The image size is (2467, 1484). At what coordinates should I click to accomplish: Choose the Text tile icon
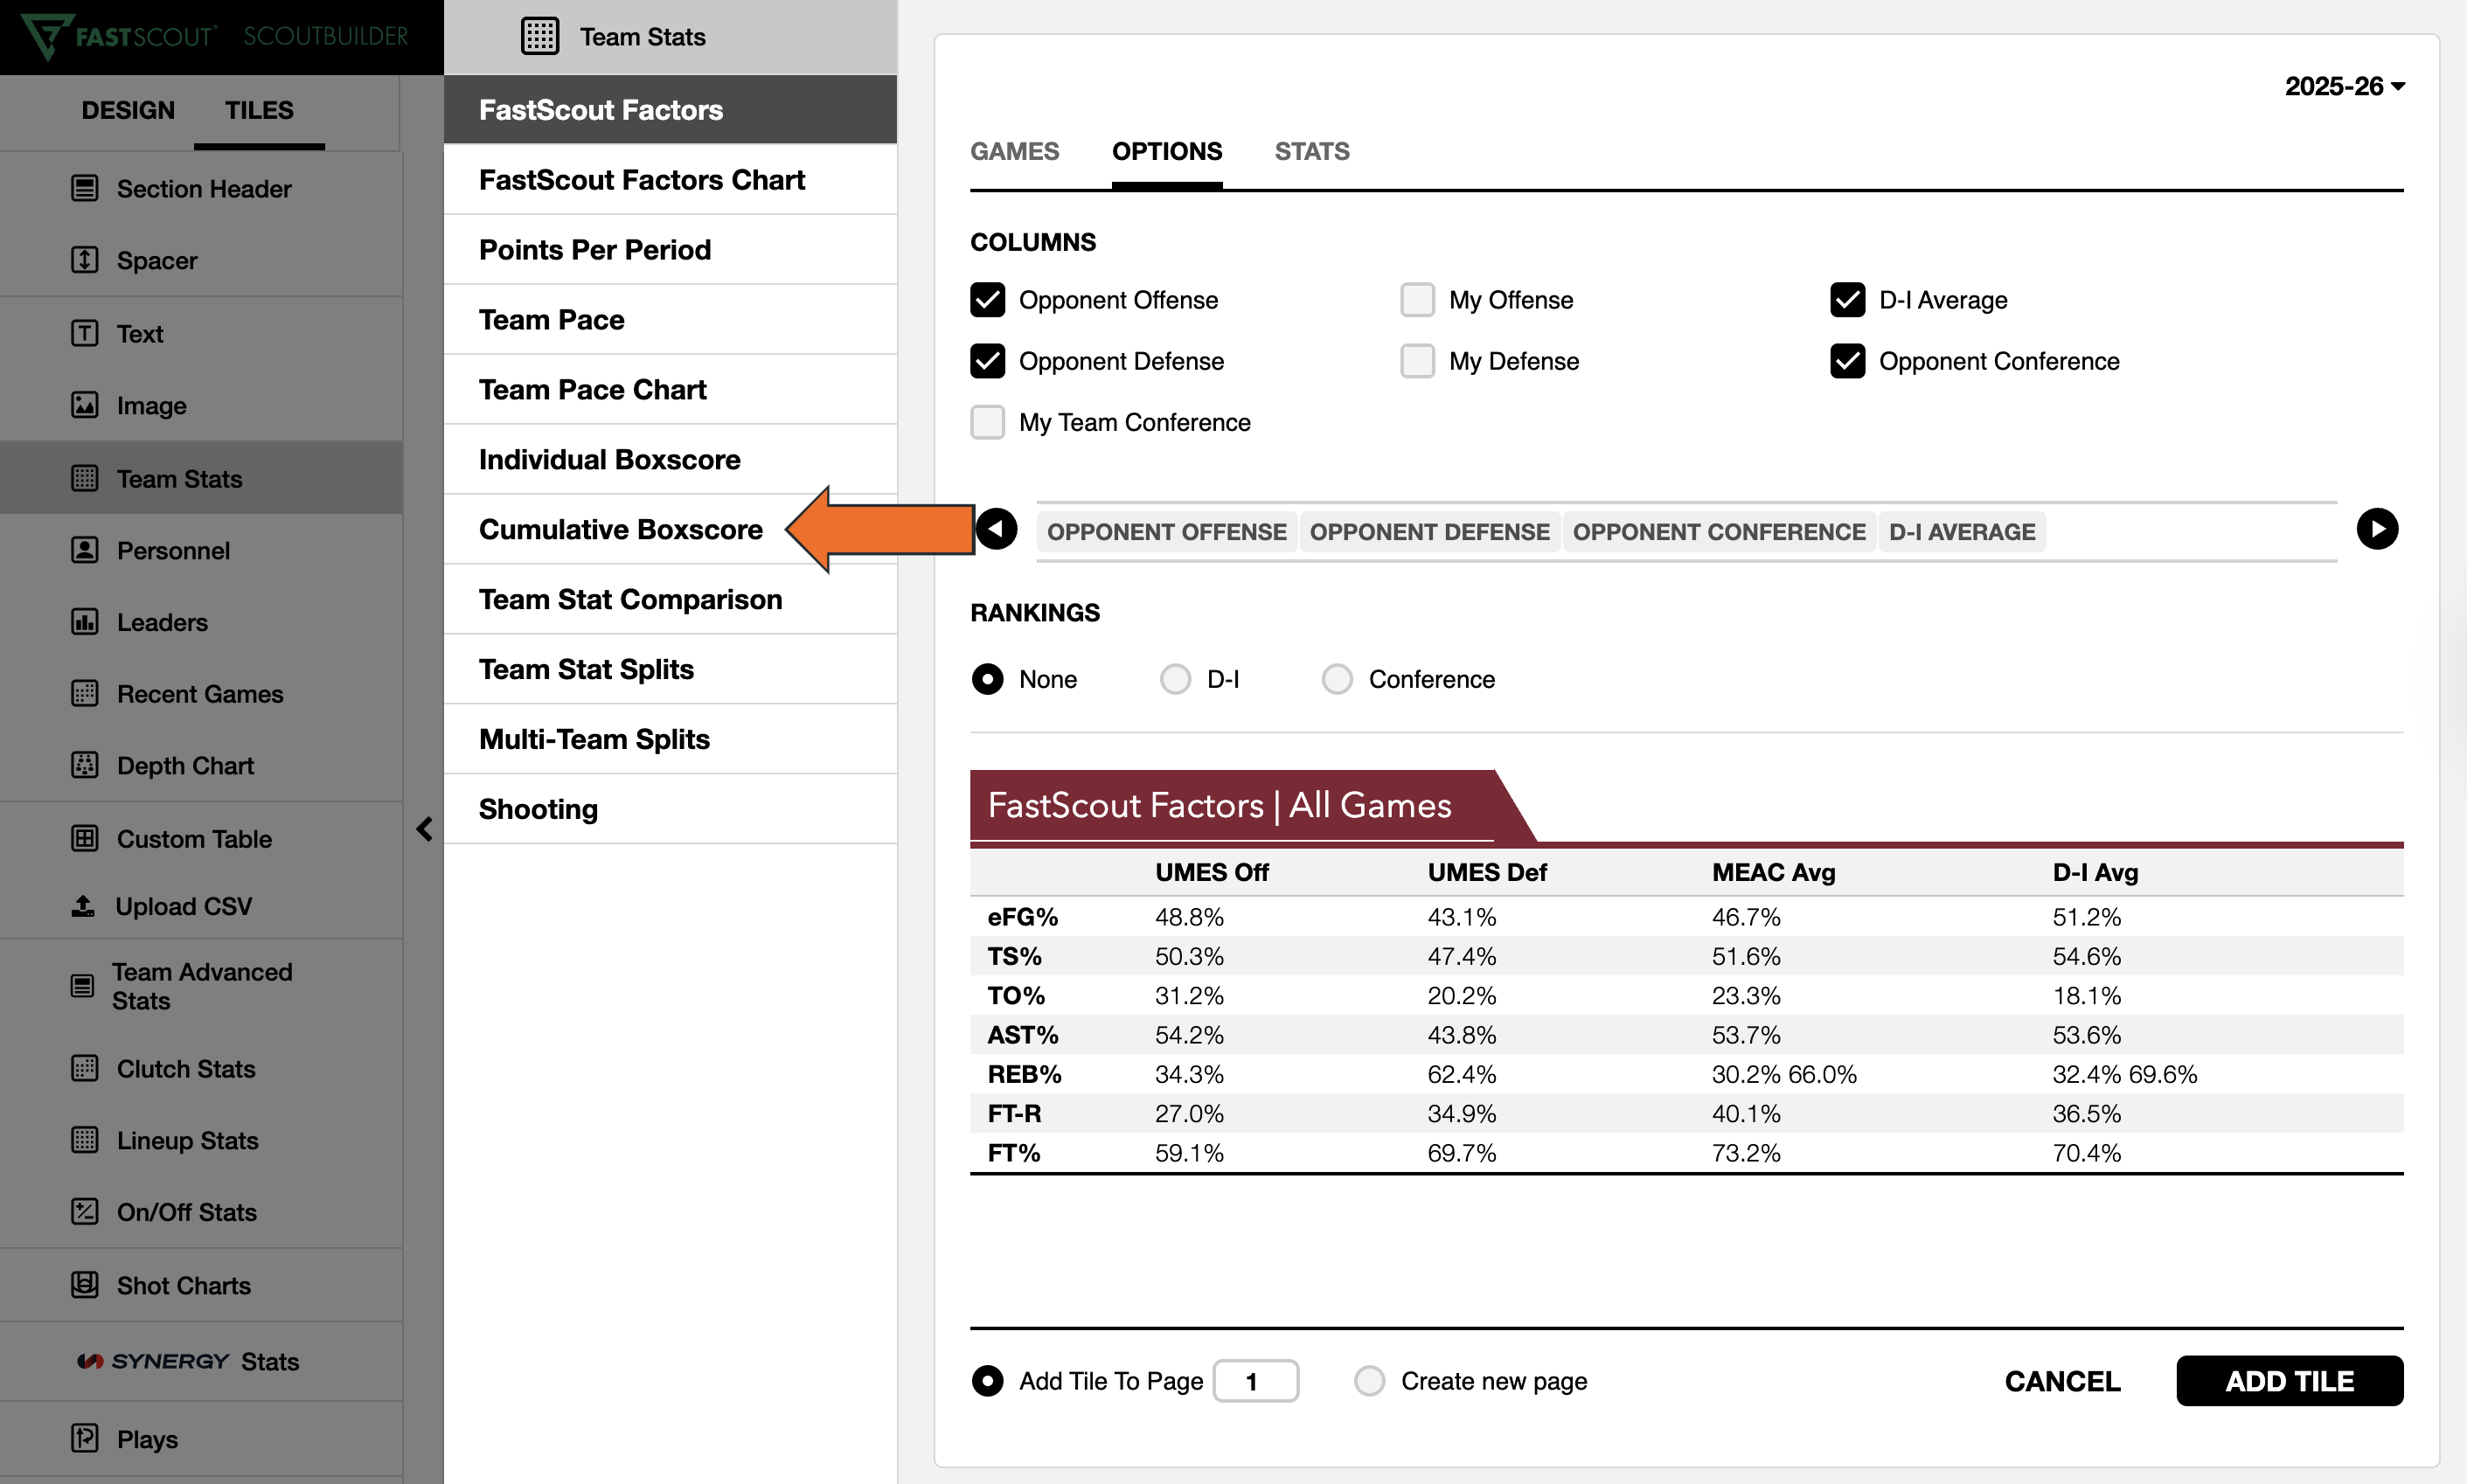click(85, 333)
